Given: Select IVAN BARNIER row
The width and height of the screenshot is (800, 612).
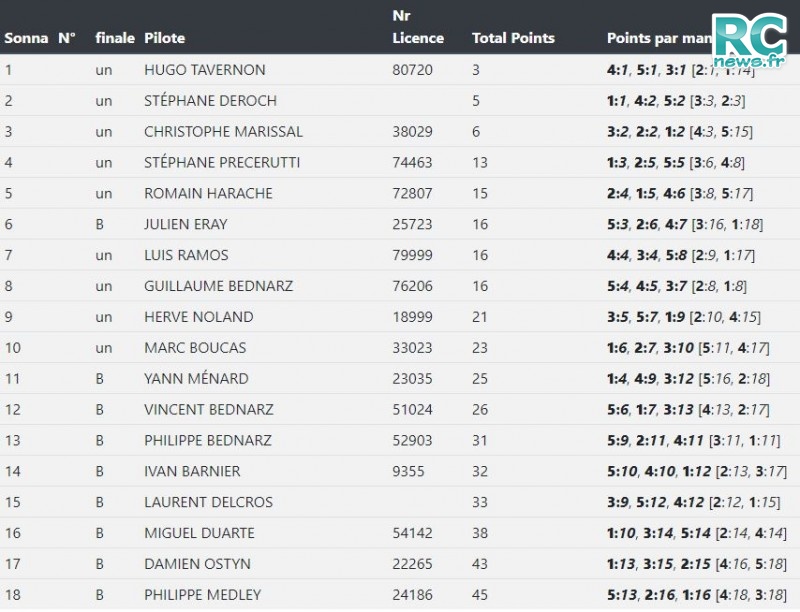Looking at the screenshot, I should 400,471.
